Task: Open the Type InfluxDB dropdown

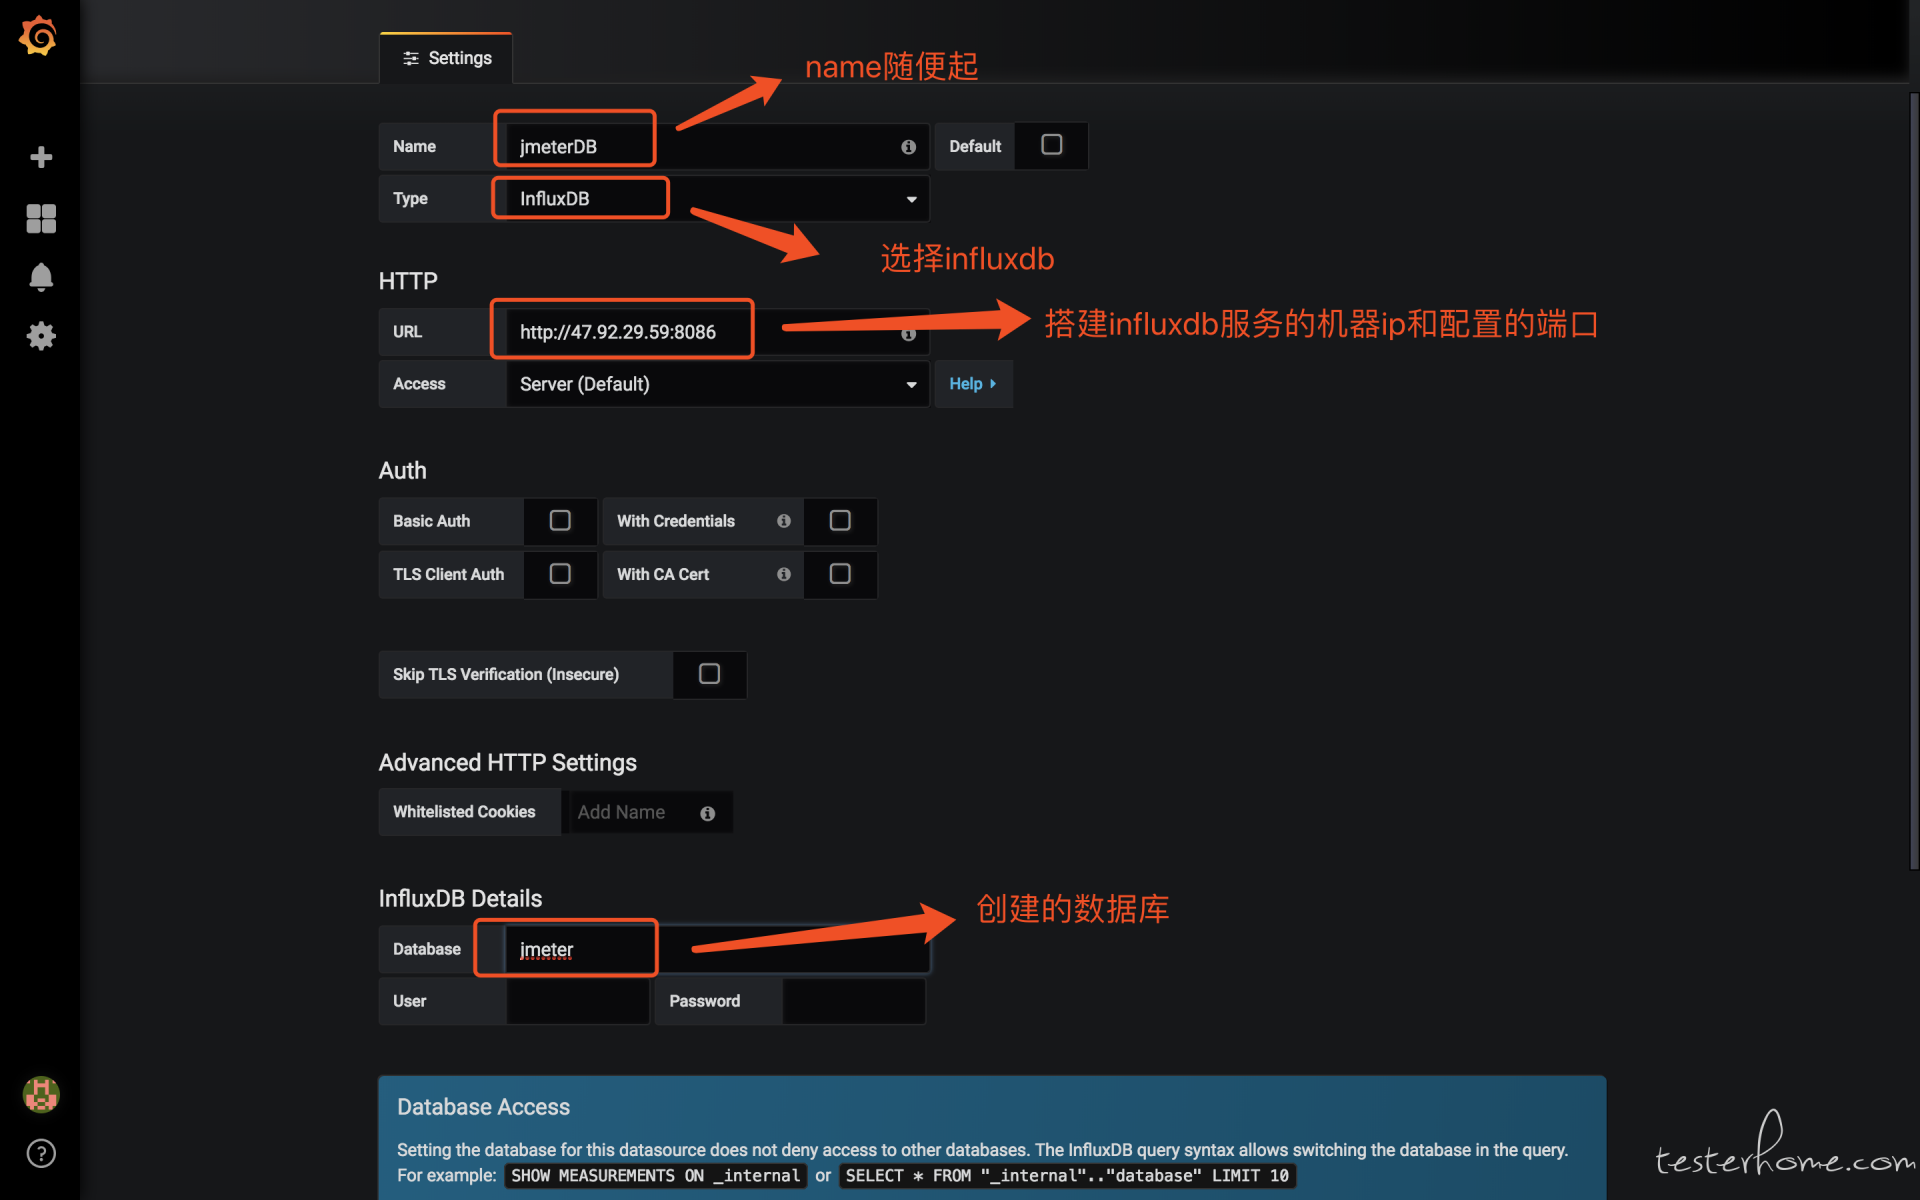Action: [715, 199]
